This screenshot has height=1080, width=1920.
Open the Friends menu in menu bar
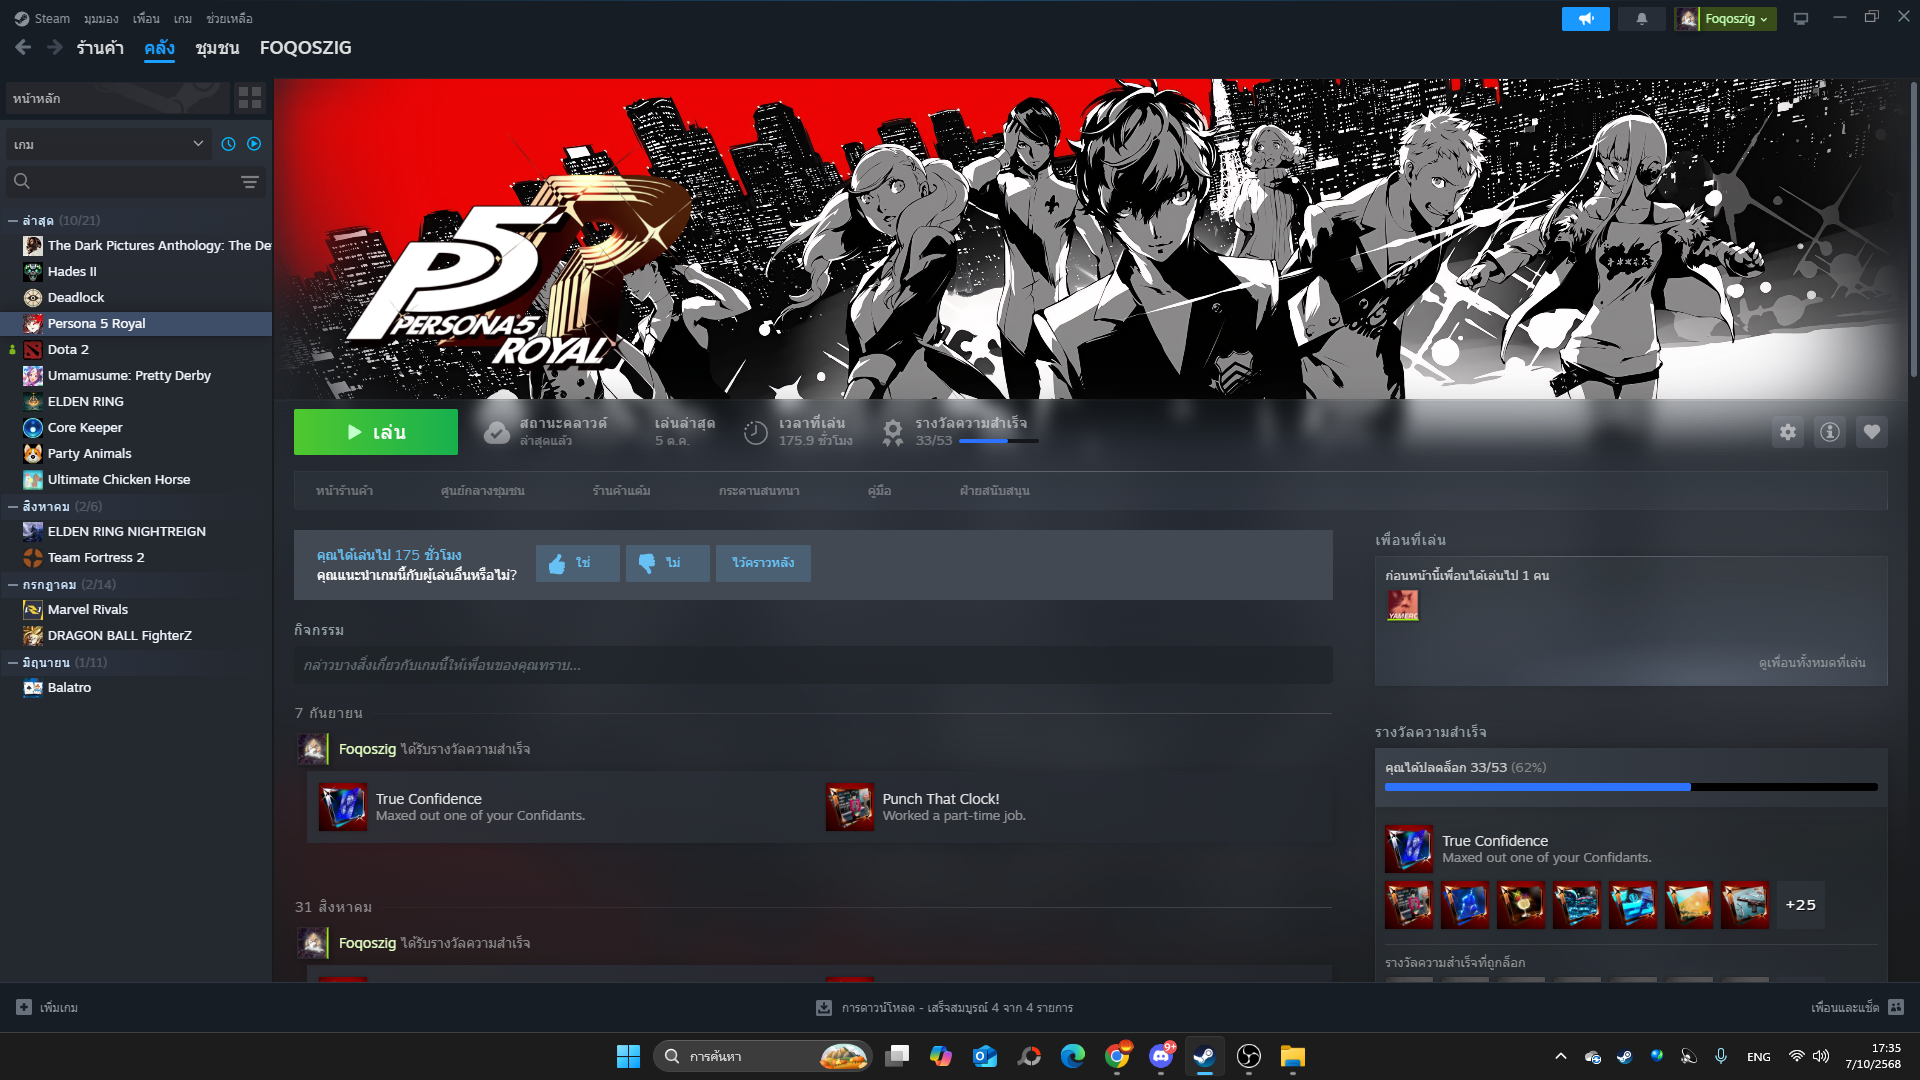[x=146, y=19]
